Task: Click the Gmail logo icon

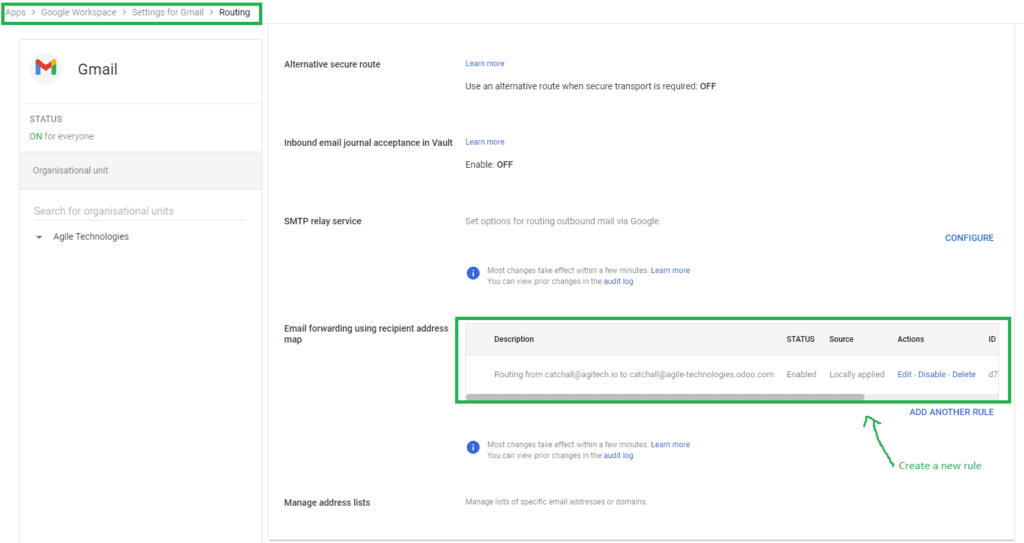Action: (46, 68)
